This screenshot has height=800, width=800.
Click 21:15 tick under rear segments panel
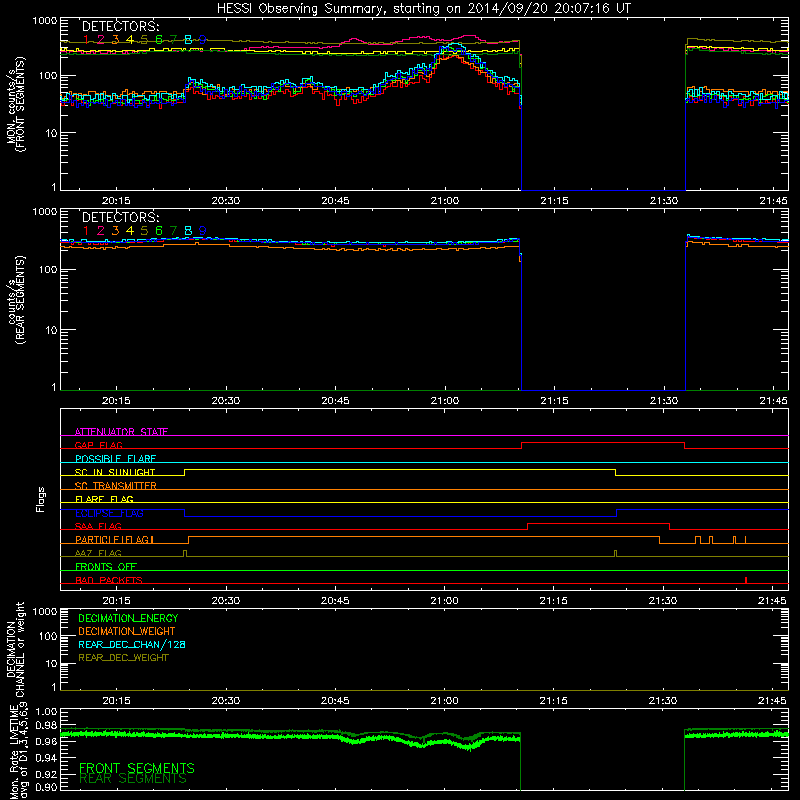[x=554, y=401]
